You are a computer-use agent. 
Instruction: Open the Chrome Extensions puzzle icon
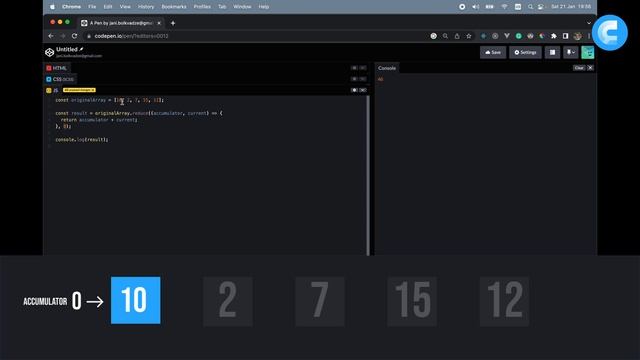pyautogui.click(x=554, y=36)
